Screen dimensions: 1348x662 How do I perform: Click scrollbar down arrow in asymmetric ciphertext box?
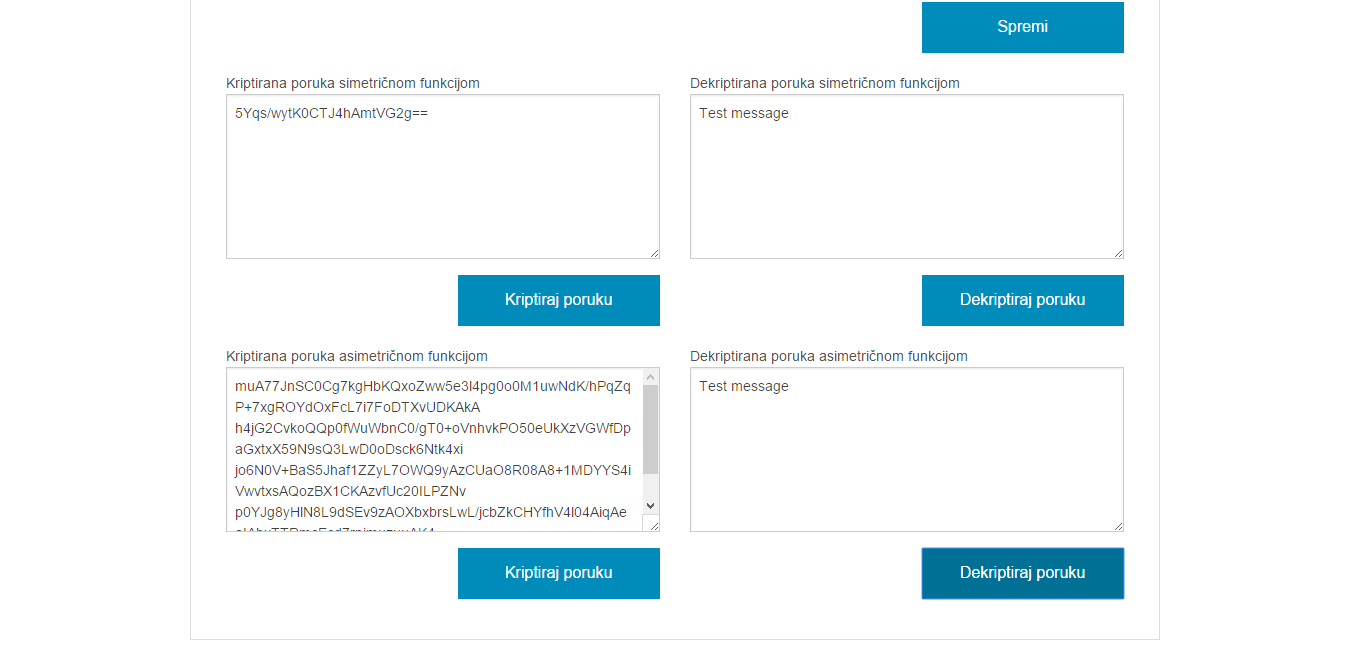tap(650, 506)
